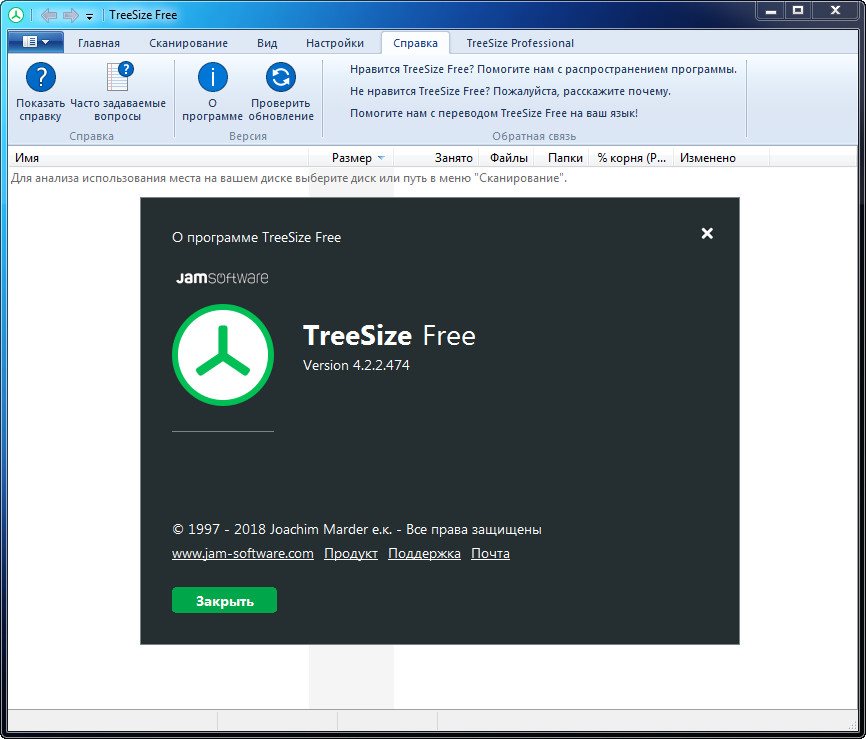Click the About program info icon
Screen dimensions: 866x739
213,77
